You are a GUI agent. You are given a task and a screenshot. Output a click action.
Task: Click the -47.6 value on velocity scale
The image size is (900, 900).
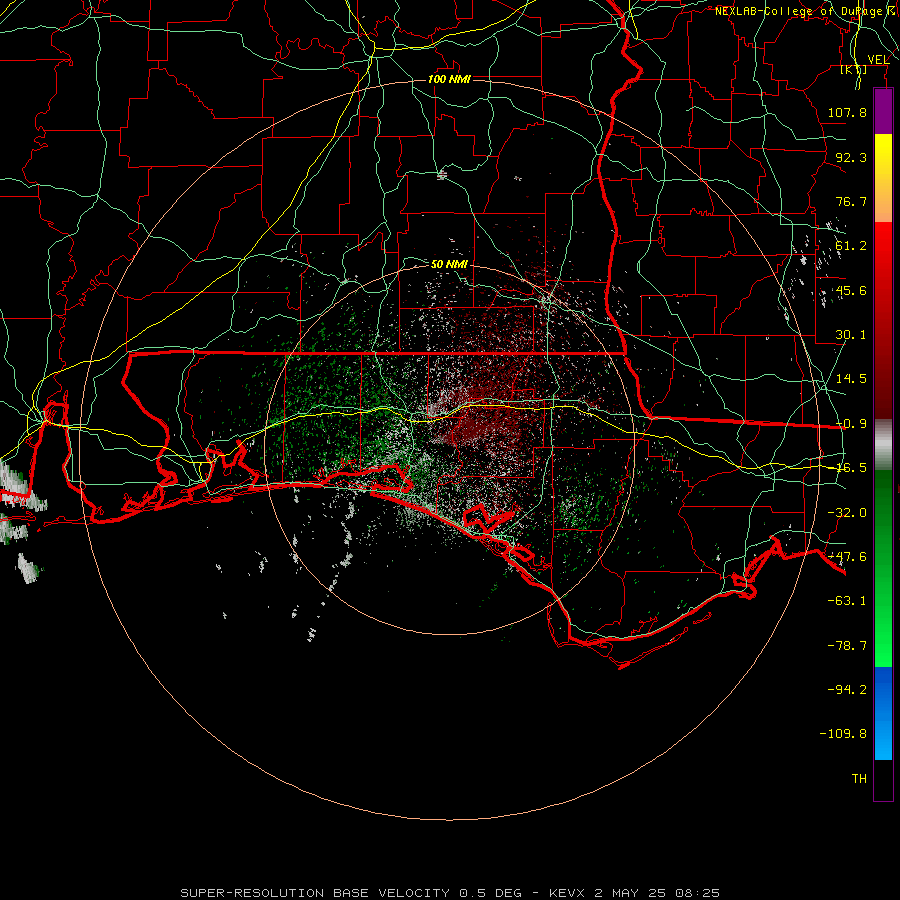(x=847, y=557)
